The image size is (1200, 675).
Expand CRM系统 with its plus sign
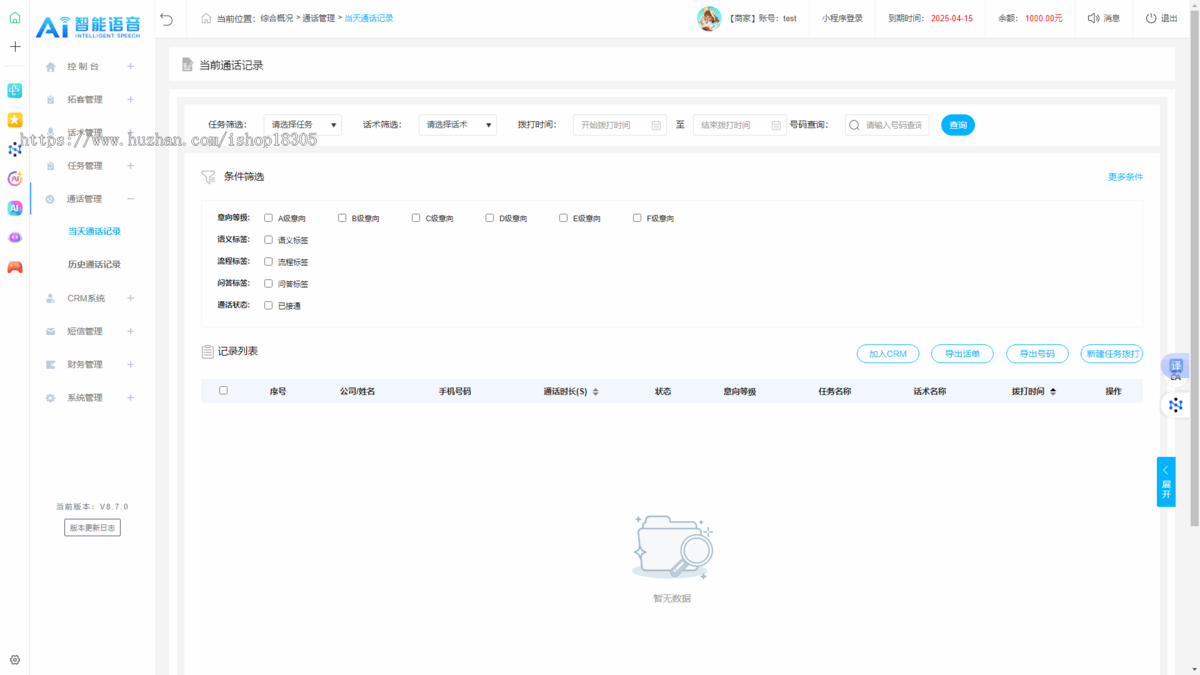point(131,298)
